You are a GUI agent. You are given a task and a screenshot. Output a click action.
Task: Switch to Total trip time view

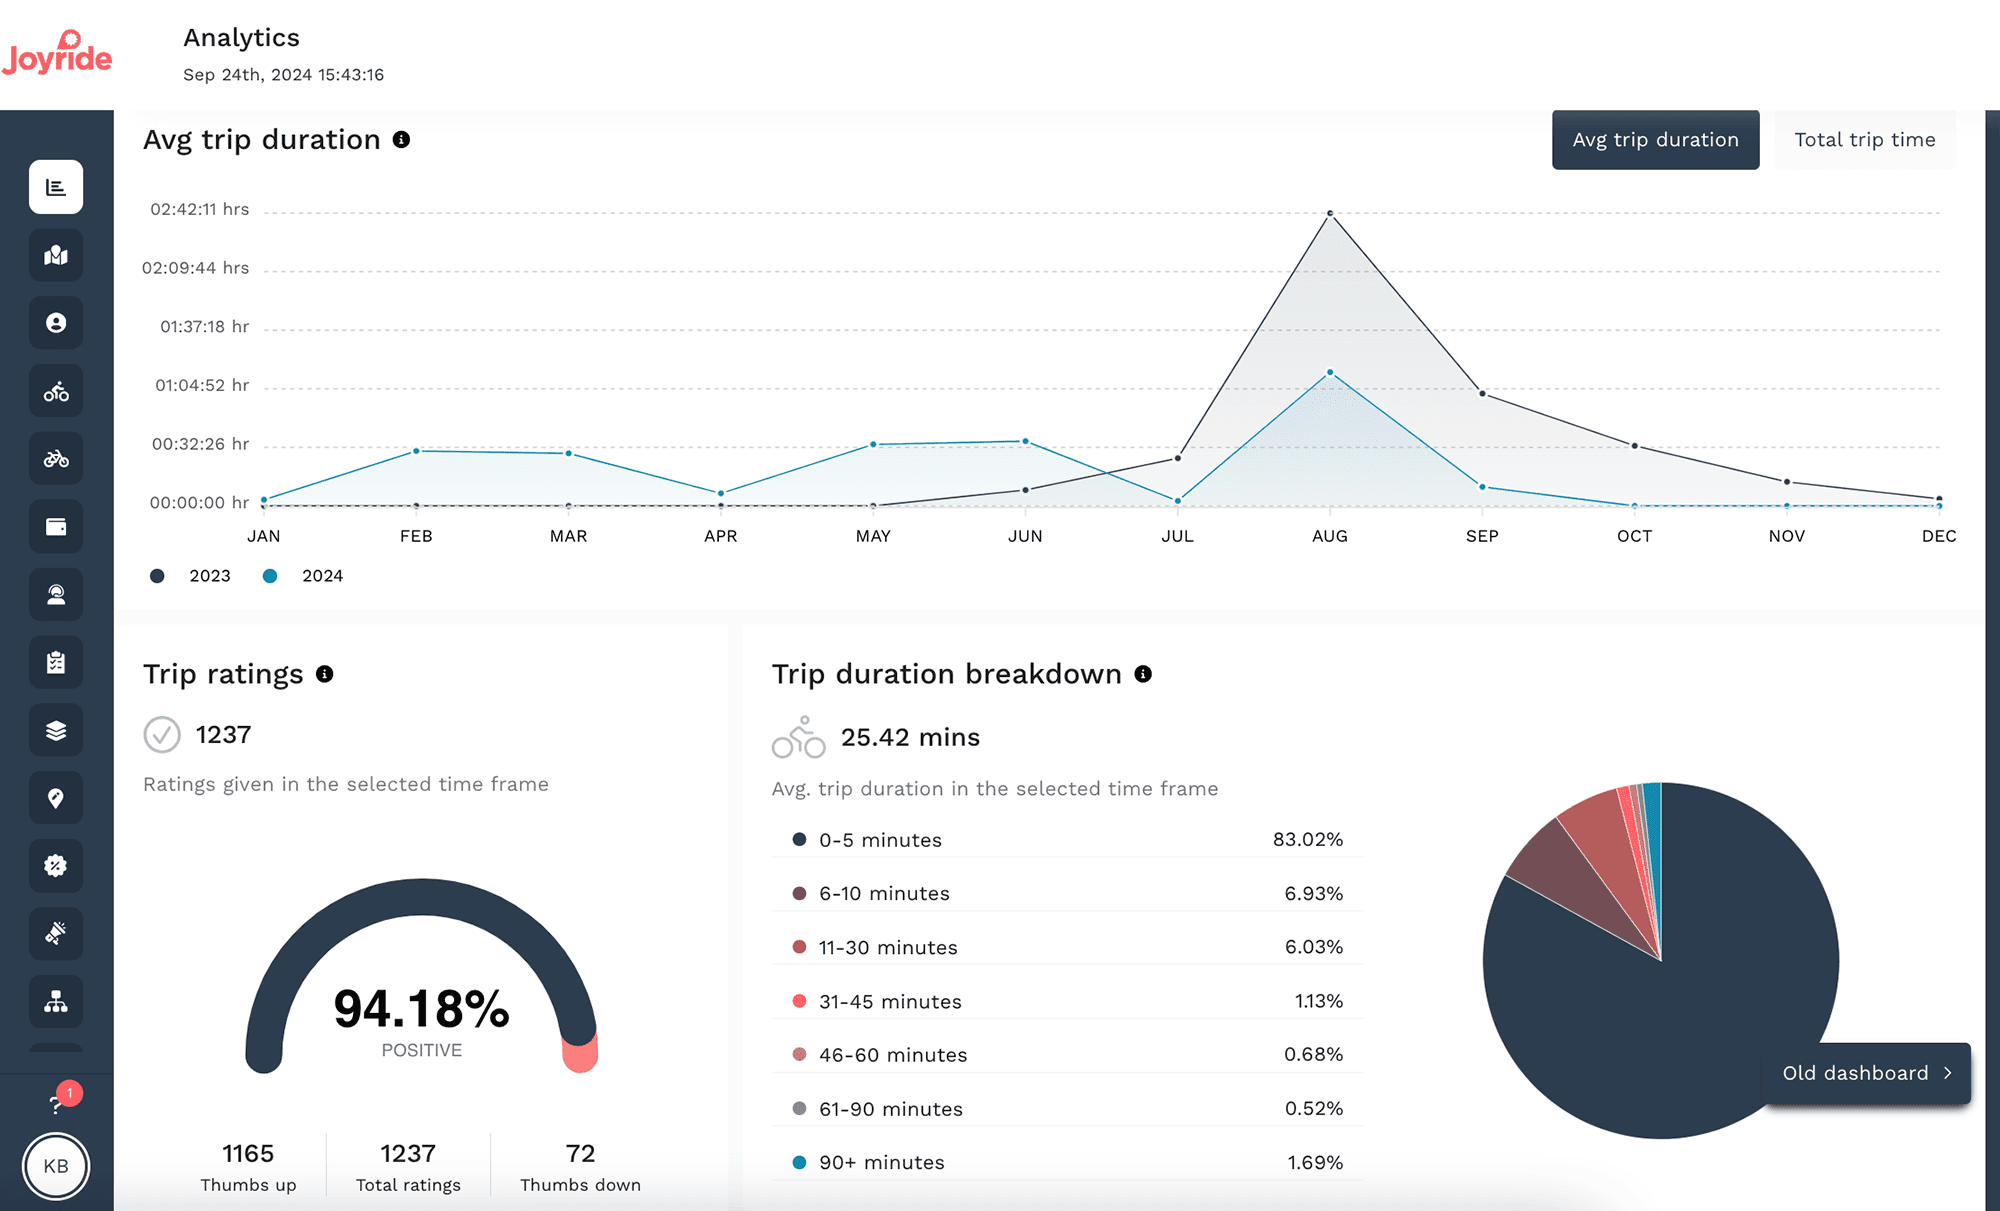1866,139
